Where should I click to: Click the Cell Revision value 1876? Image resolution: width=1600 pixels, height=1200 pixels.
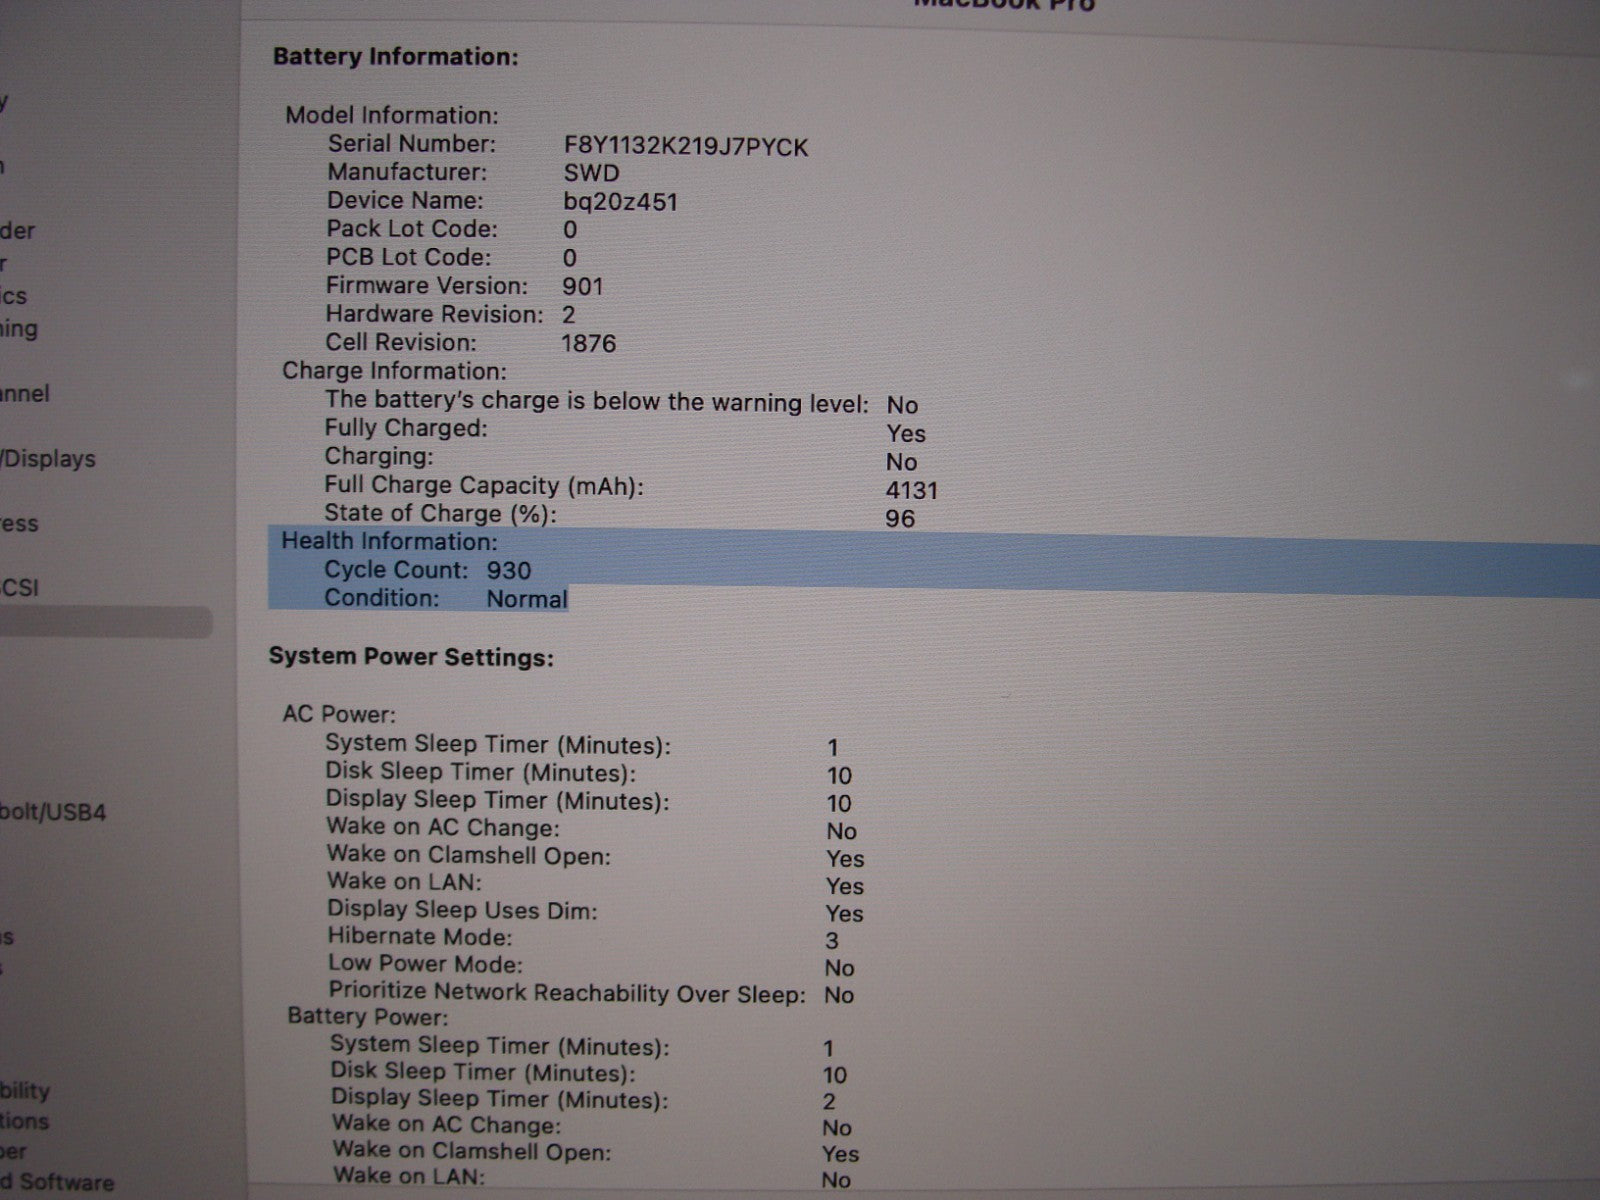pyautogui.click(x=588, y=343)
